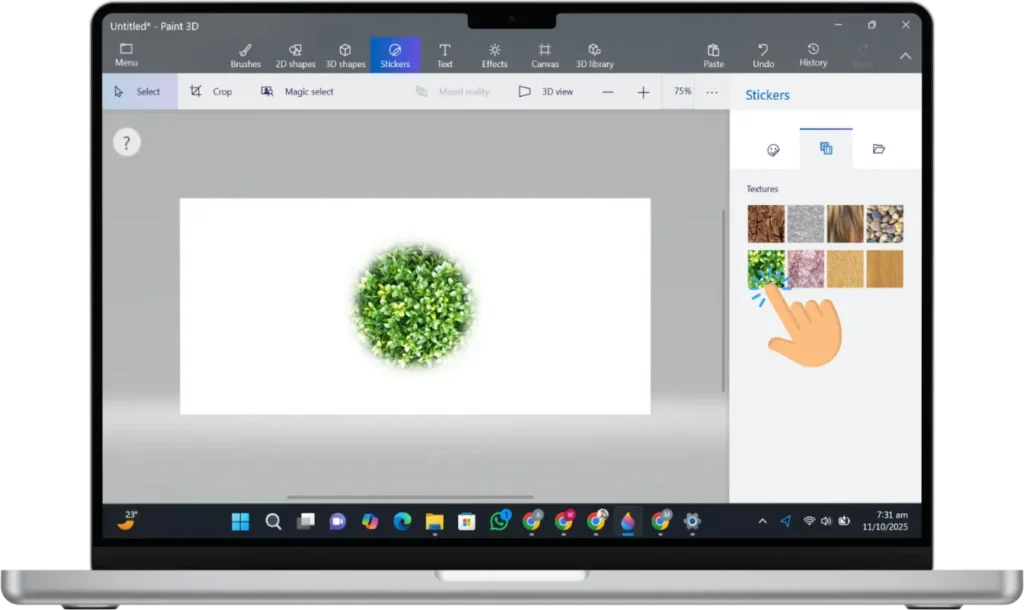Increase zoom with the plus control

[643, 91]
